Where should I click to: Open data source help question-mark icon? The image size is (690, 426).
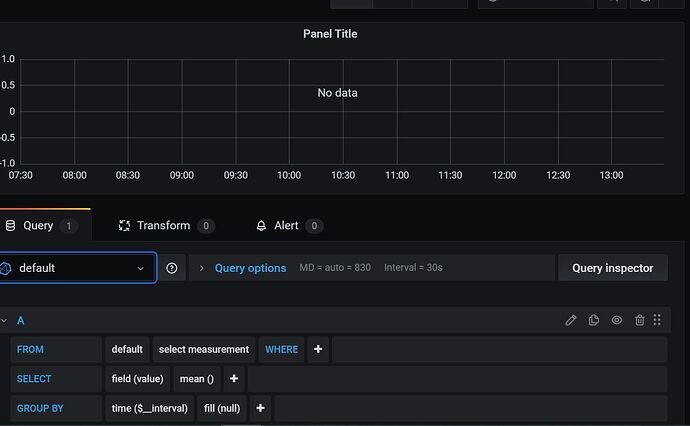point(172,268)
